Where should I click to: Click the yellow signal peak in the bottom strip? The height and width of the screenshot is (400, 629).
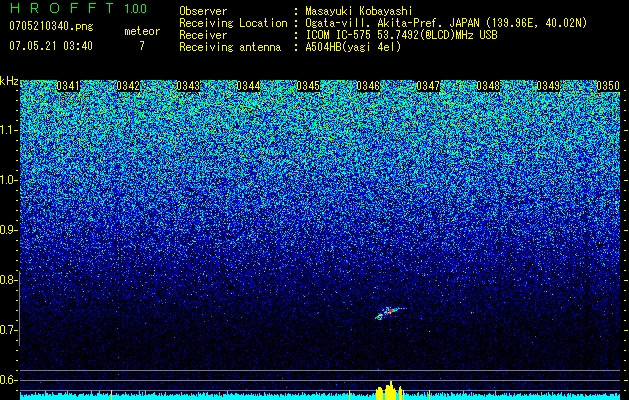point(389,390)
